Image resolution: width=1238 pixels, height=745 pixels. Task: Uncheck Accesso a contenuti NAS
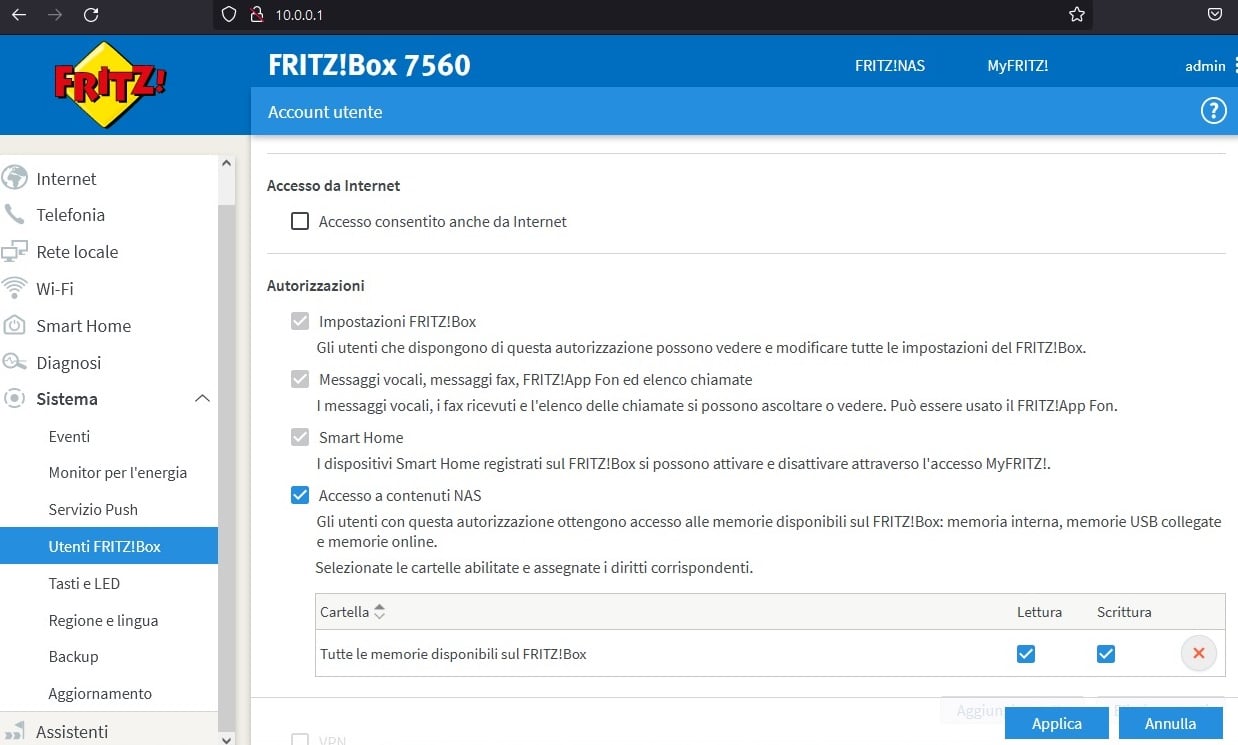[x=300, y=495]
